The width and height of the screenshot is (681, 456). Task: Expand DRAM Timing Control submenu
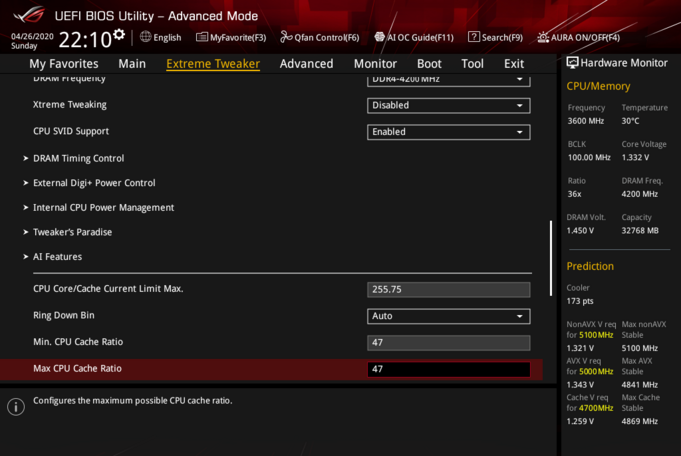[x=79, y=159]
